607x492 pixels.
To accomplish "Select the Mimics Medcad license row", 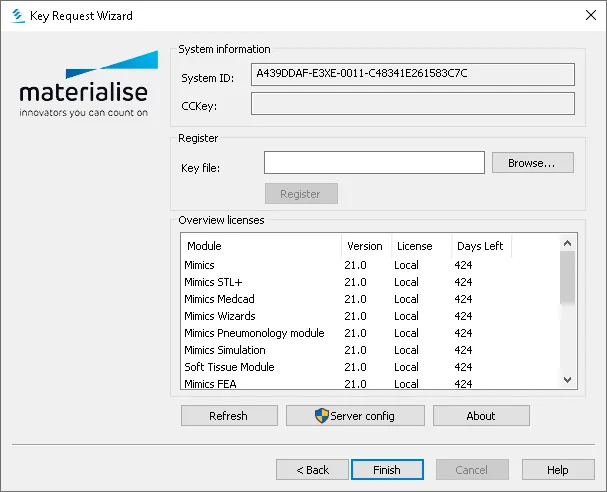I will [x=370, y=299].
